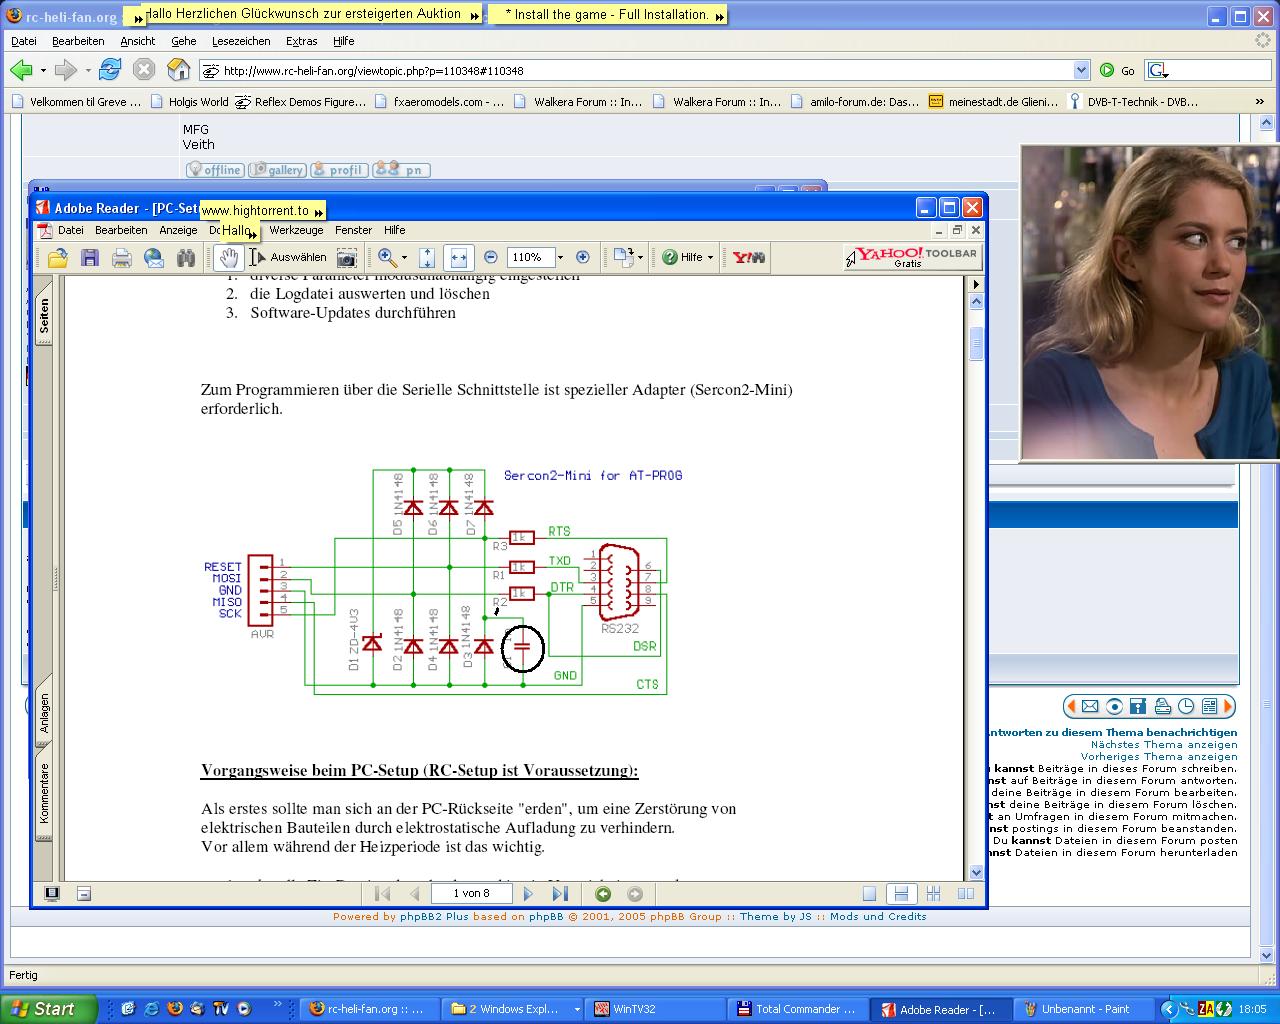1280x1024 pixels.
Task: Enable Fit Width page view
Action: coord(458,258)
